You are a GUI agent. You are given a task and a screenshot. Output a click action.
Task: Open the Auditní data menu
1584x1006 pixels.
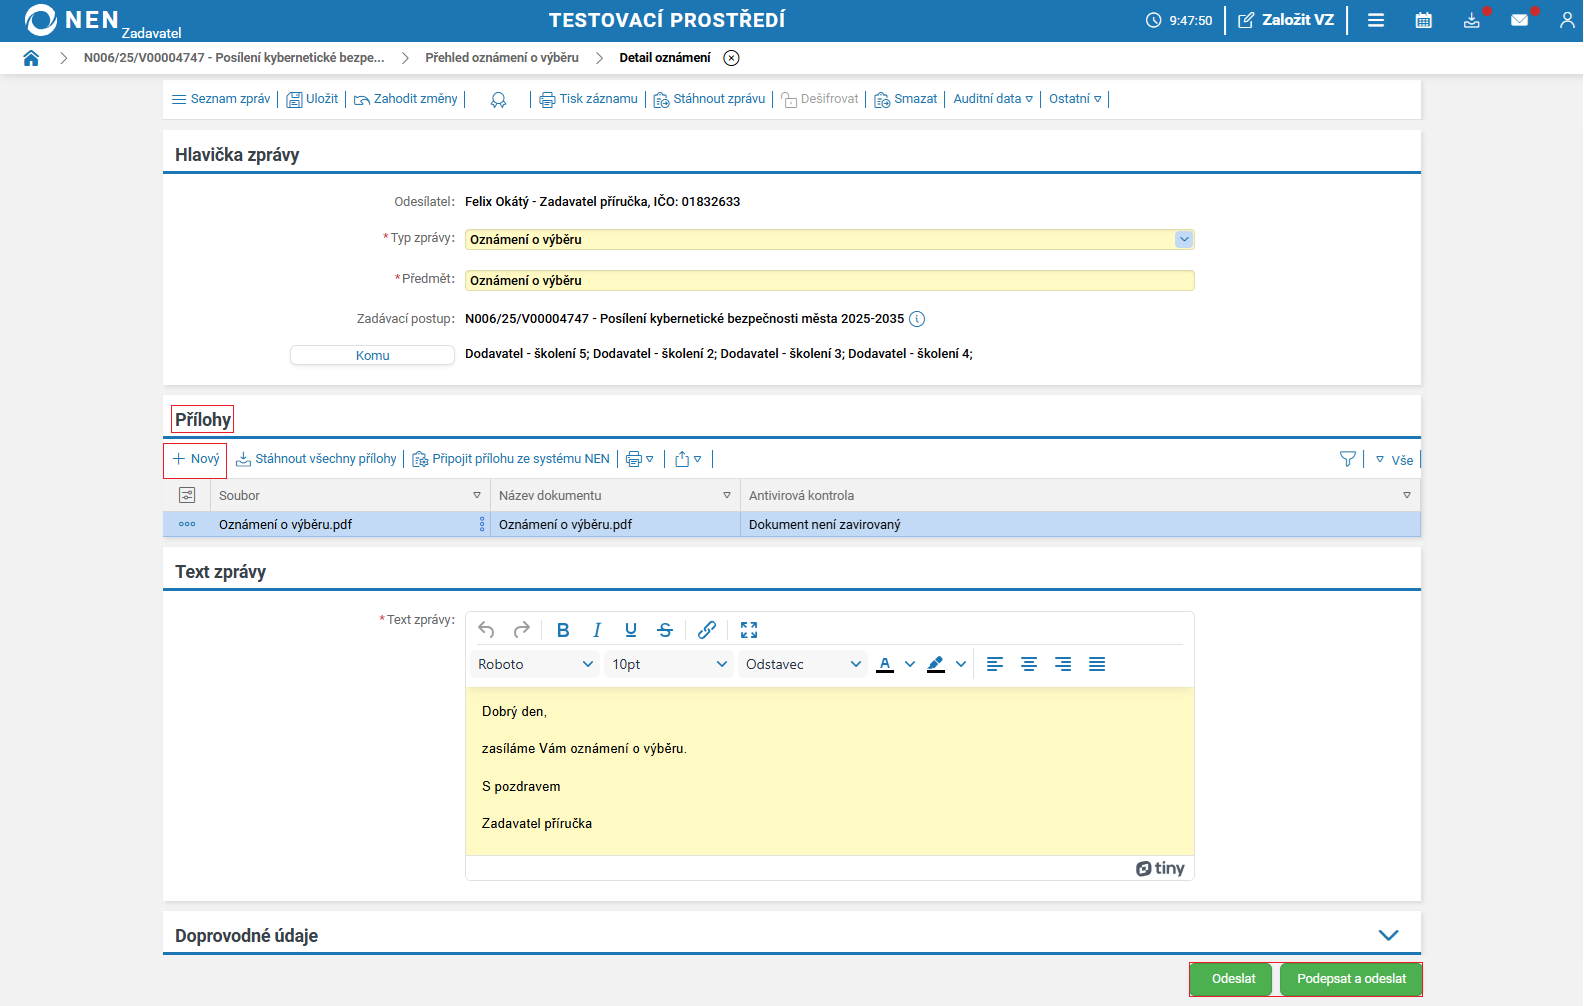click(x=992, y=99)
